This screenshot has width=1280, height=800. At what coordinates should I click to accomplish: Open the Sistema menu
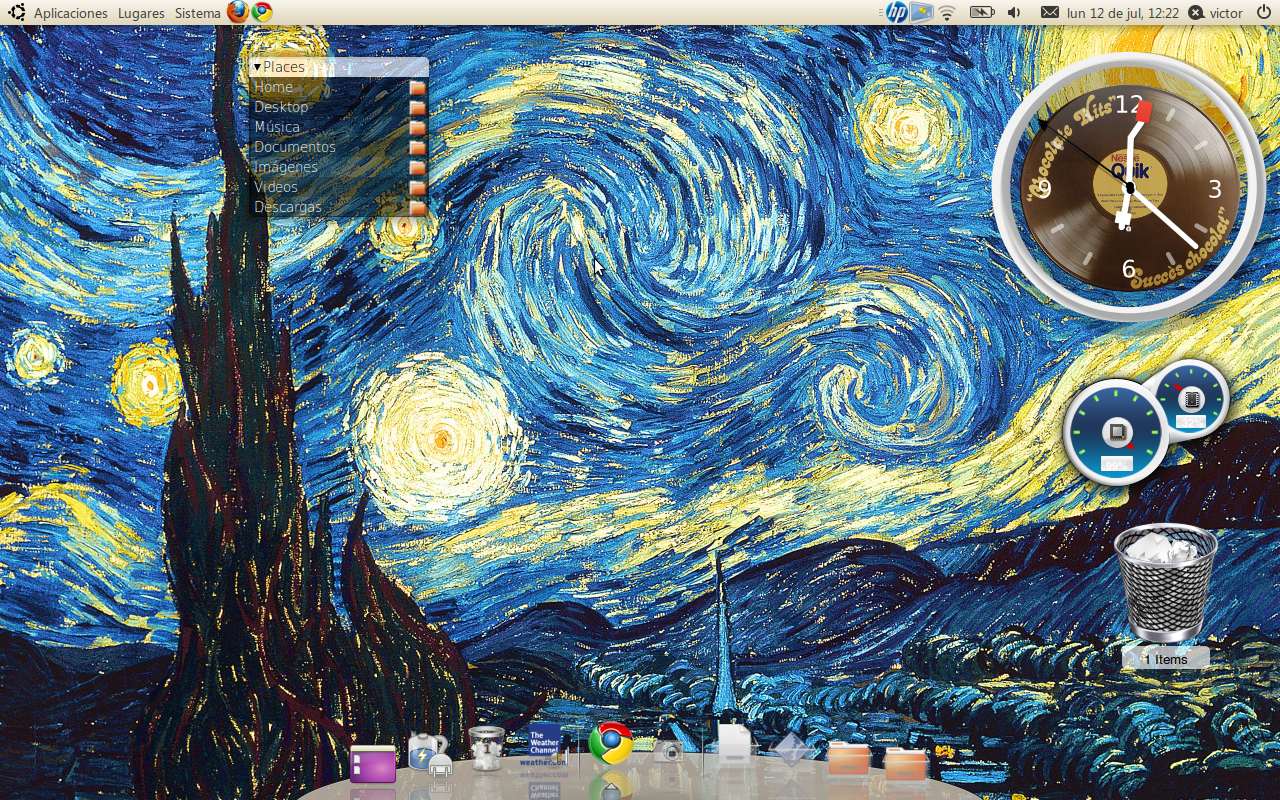click(197, 13)
